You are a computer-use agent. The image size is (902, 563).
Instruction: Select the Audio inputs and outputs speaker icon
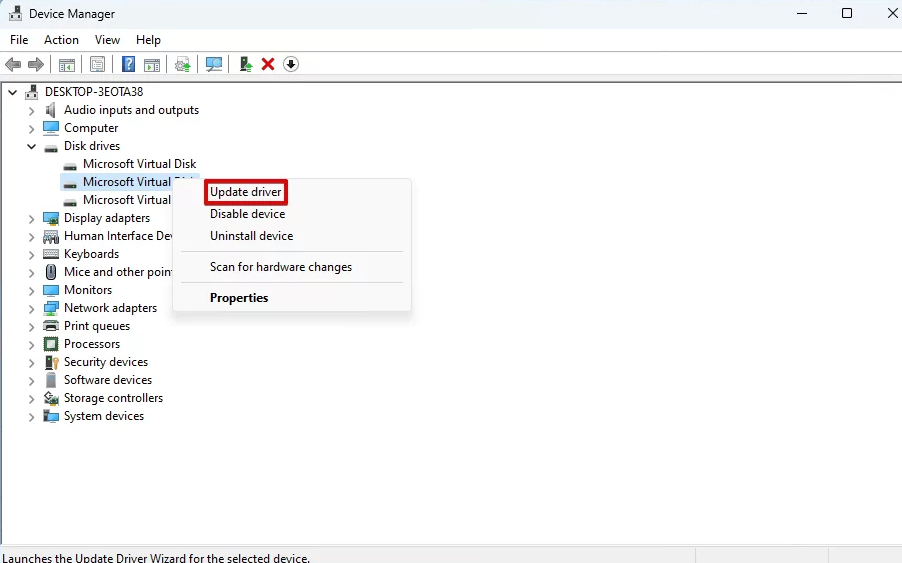51,110
